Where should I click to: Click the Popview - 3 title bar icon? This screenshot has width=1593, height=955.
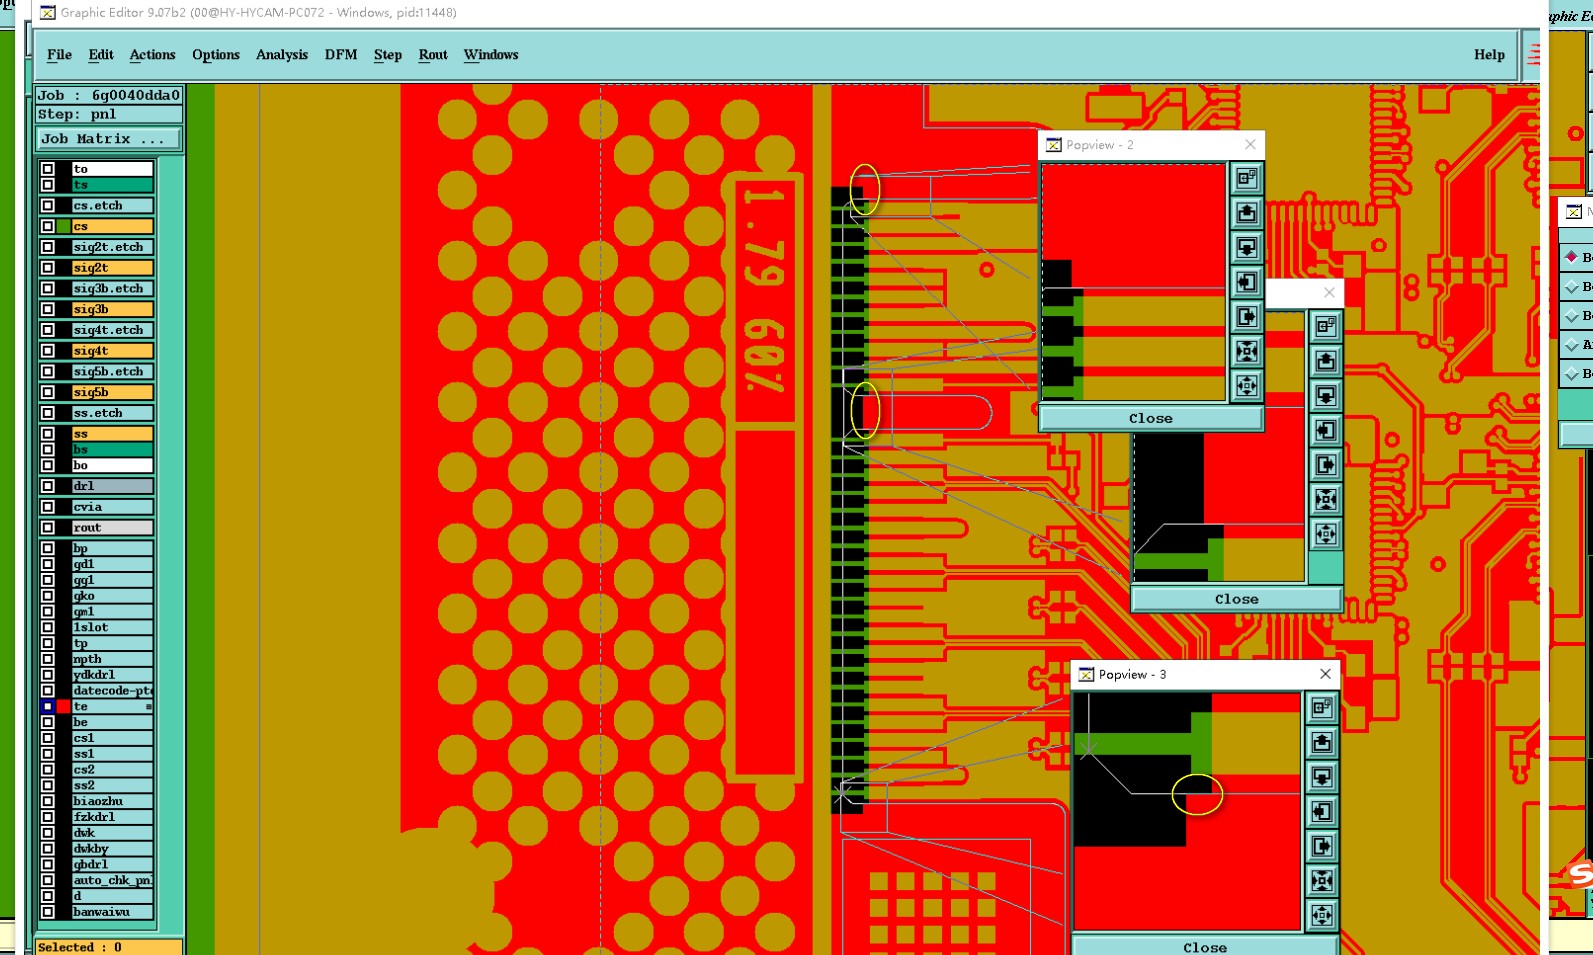pyautogui.click(x=1086, y=675)
